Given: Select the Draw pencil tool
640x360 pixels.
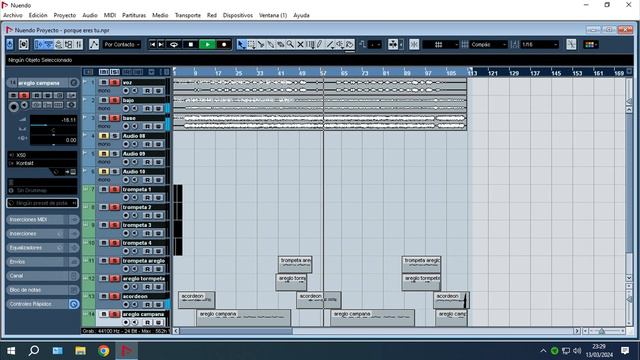Looking at the screenshot, I should pyautogui.click(x=320, y=44).
